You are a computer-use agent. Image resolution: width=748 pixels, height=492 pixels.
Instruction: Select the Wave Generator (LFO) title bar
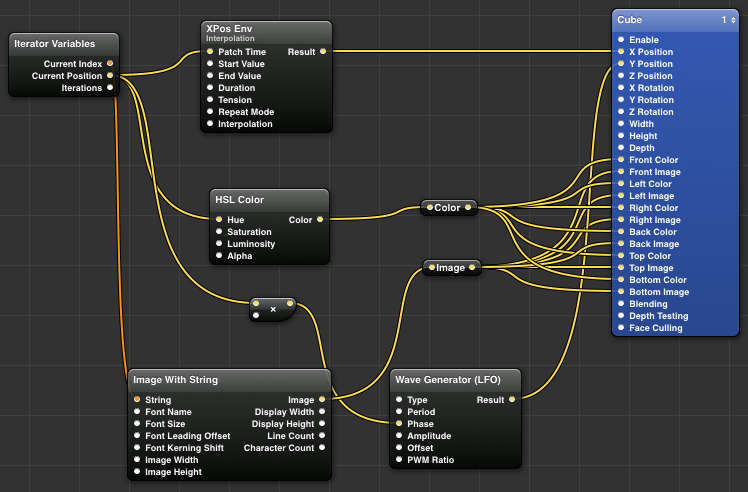pos(456,380)
